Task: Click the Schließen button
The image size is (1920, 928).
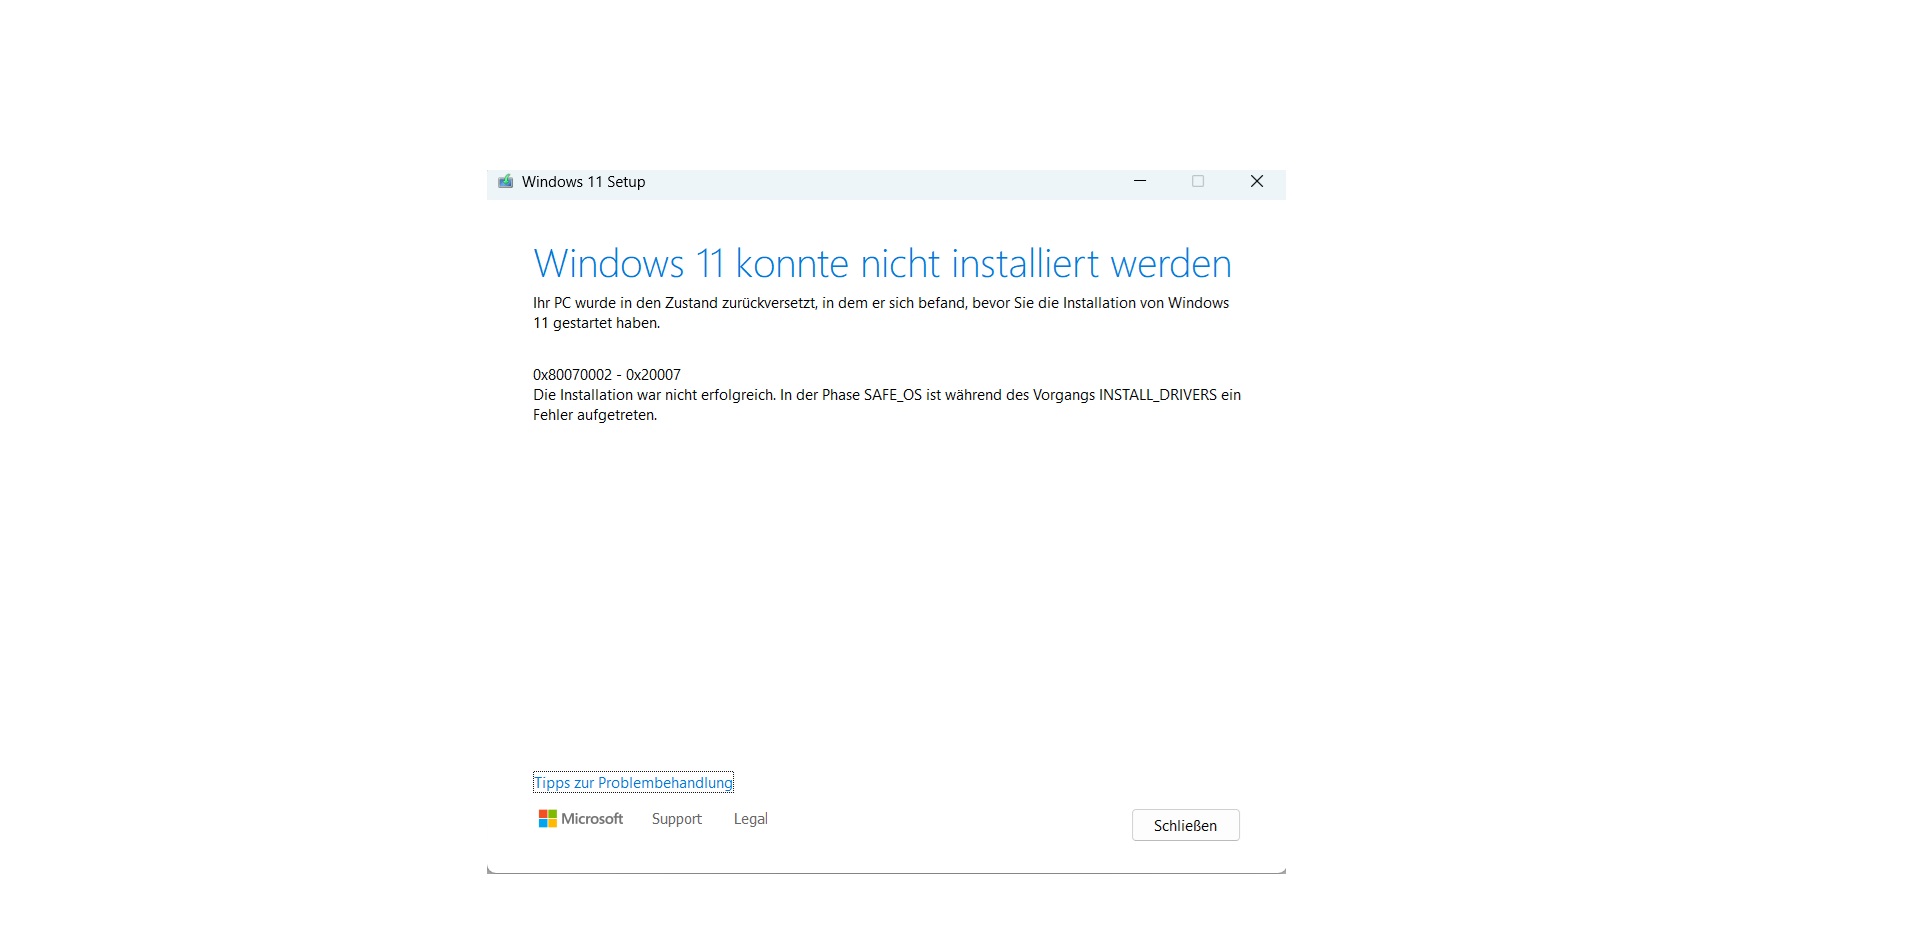Action: coord(1185,825)
